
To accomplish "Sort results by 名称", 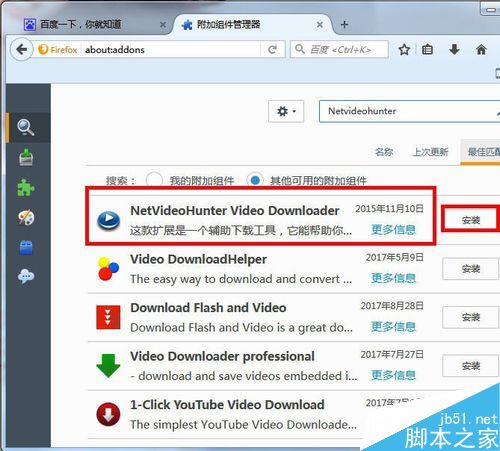I will tap(384, 152).
